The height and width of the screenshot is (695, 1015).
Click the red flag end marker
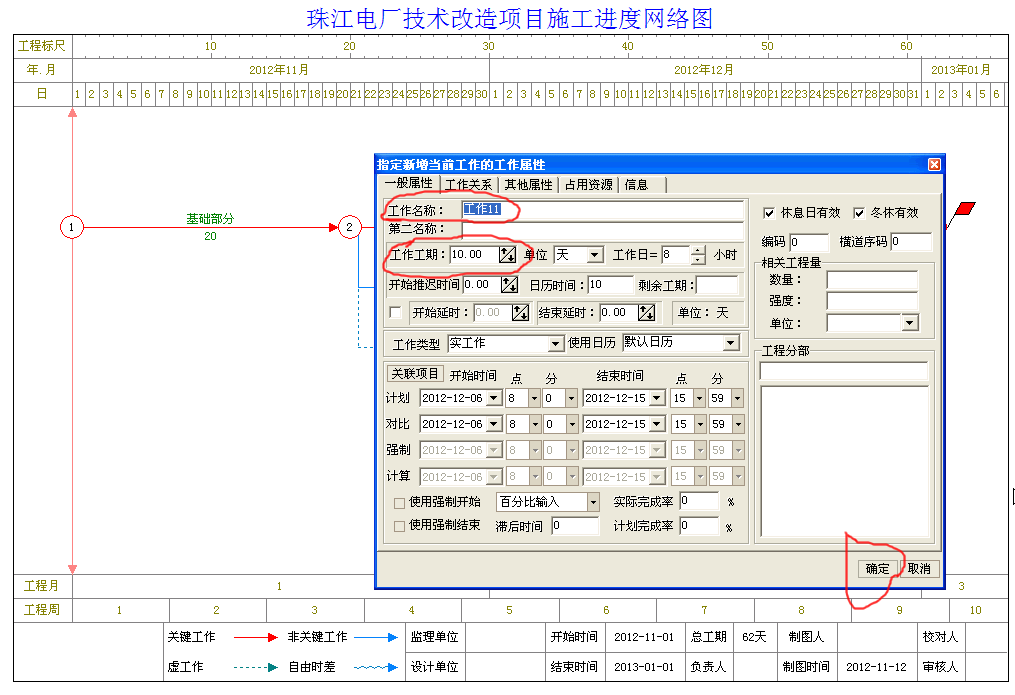(x=963, y=210)
